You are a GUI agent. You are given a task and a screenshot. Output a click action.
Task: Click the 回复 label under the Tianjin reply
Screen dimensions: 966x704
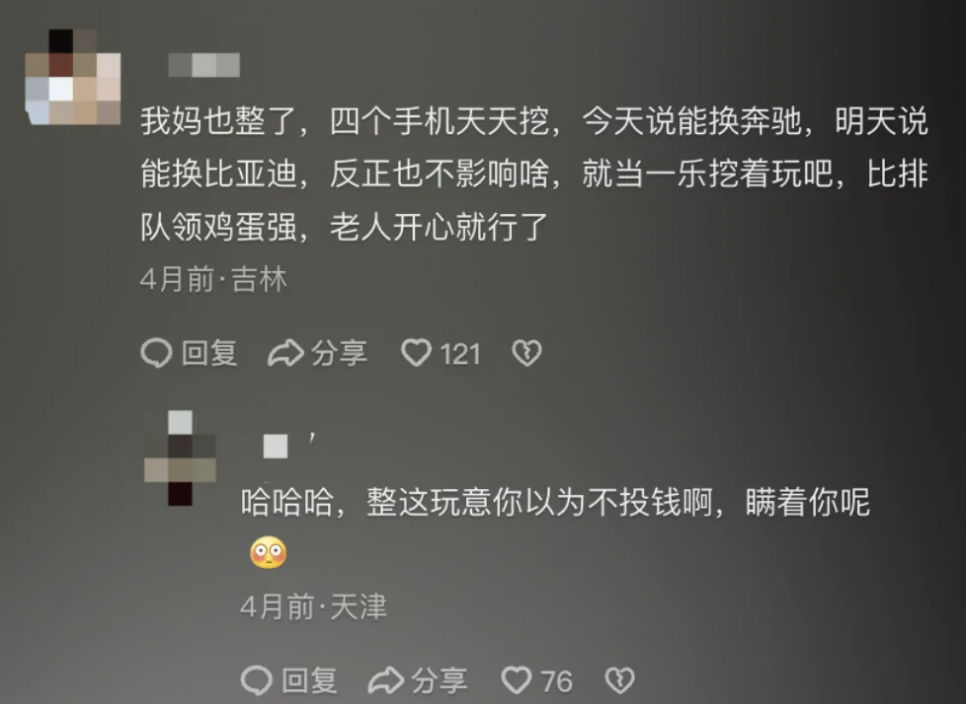309,680
